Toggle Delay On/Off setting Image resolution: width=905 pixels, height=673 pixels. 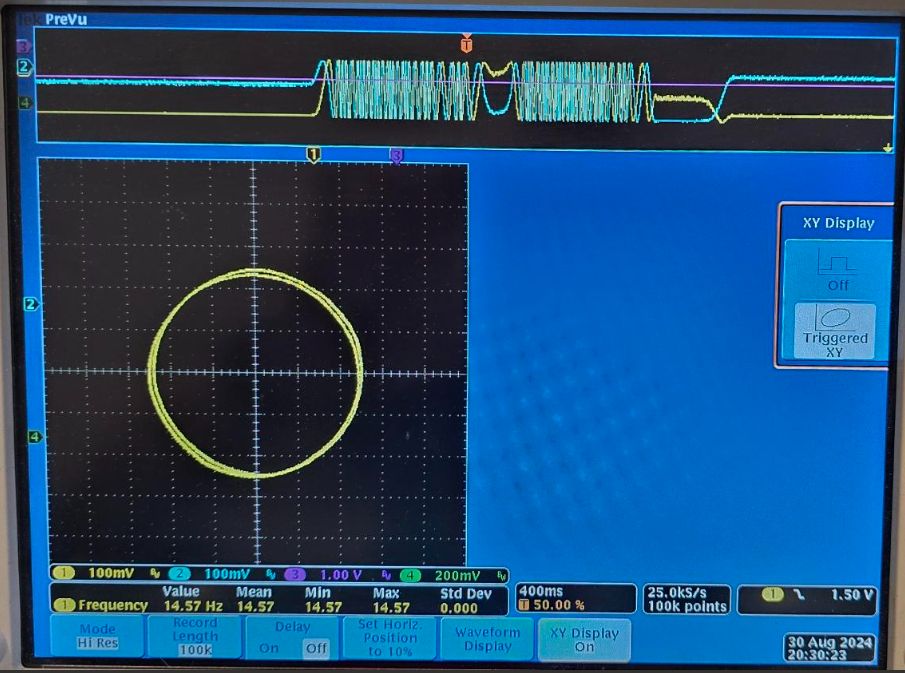[291, 637]
